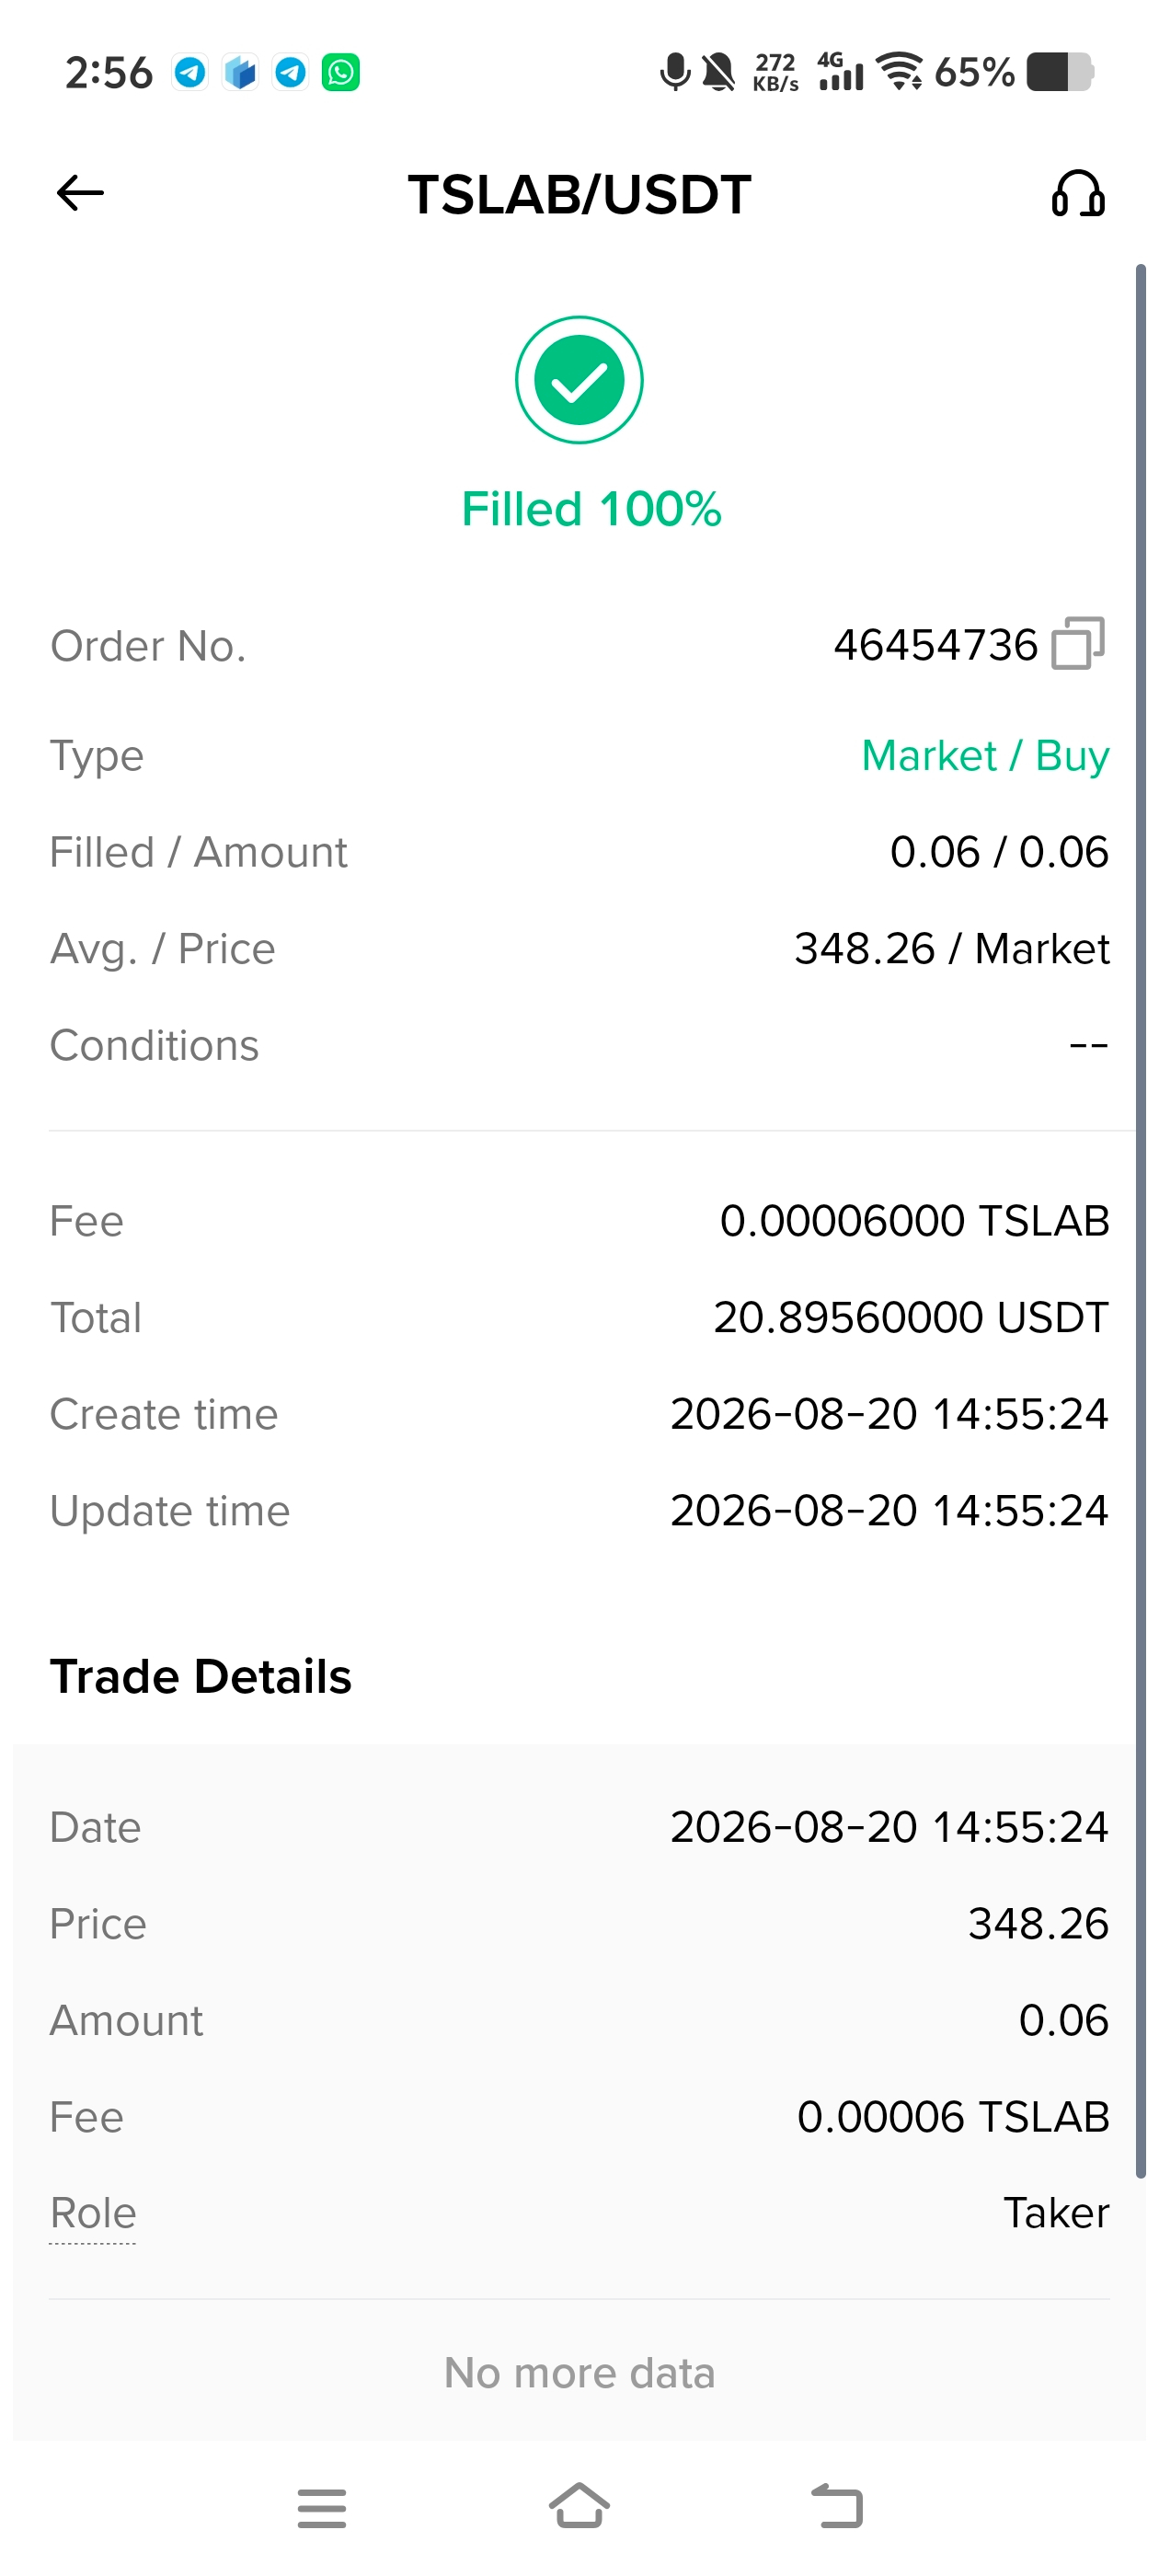
Task: Tap the Trade Details heading
Action: click(x=201, y=1677)
